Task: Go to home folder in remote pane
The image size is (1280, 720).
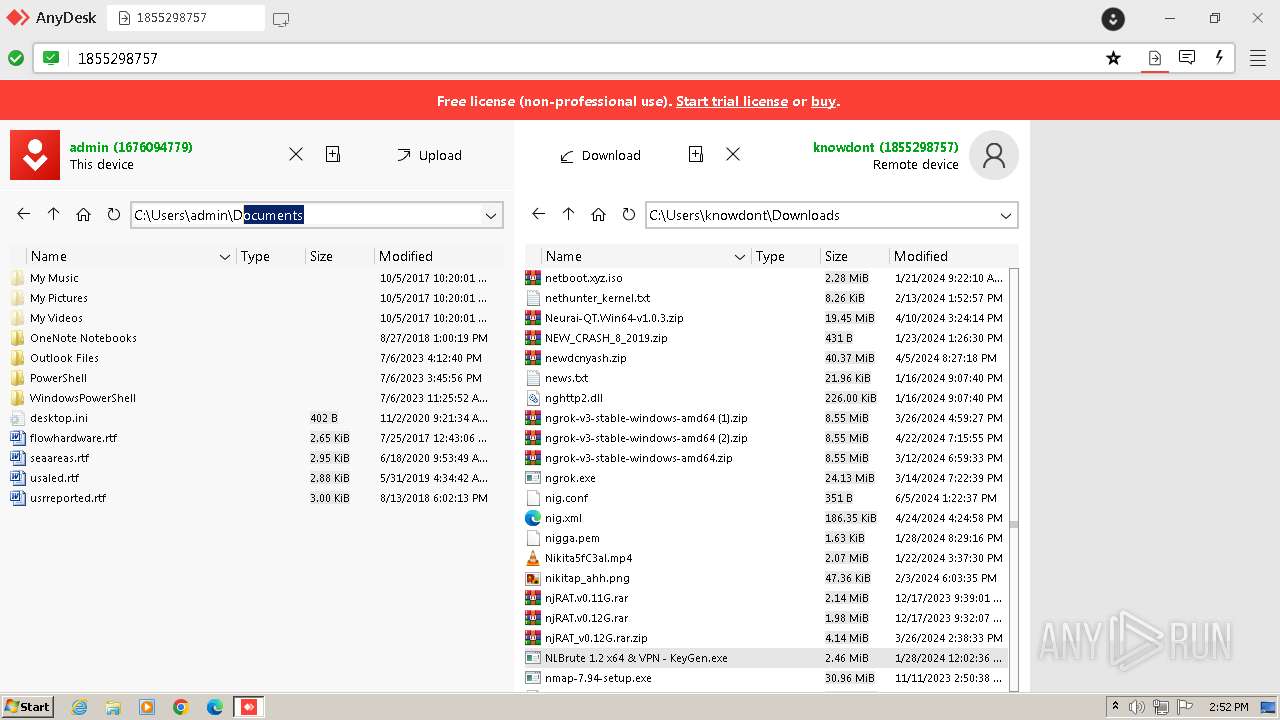Action: [x=598, y=214]
